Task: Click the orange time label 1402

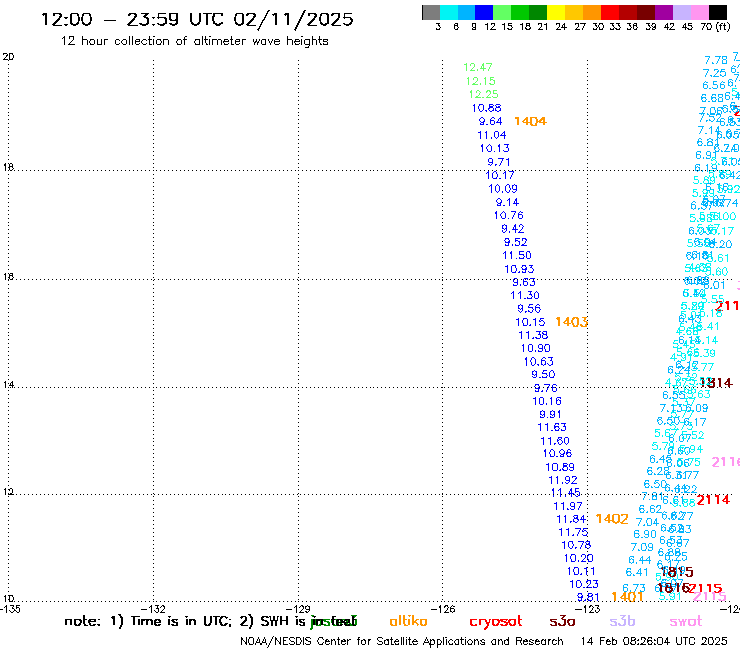Action: tap(612, 519)
